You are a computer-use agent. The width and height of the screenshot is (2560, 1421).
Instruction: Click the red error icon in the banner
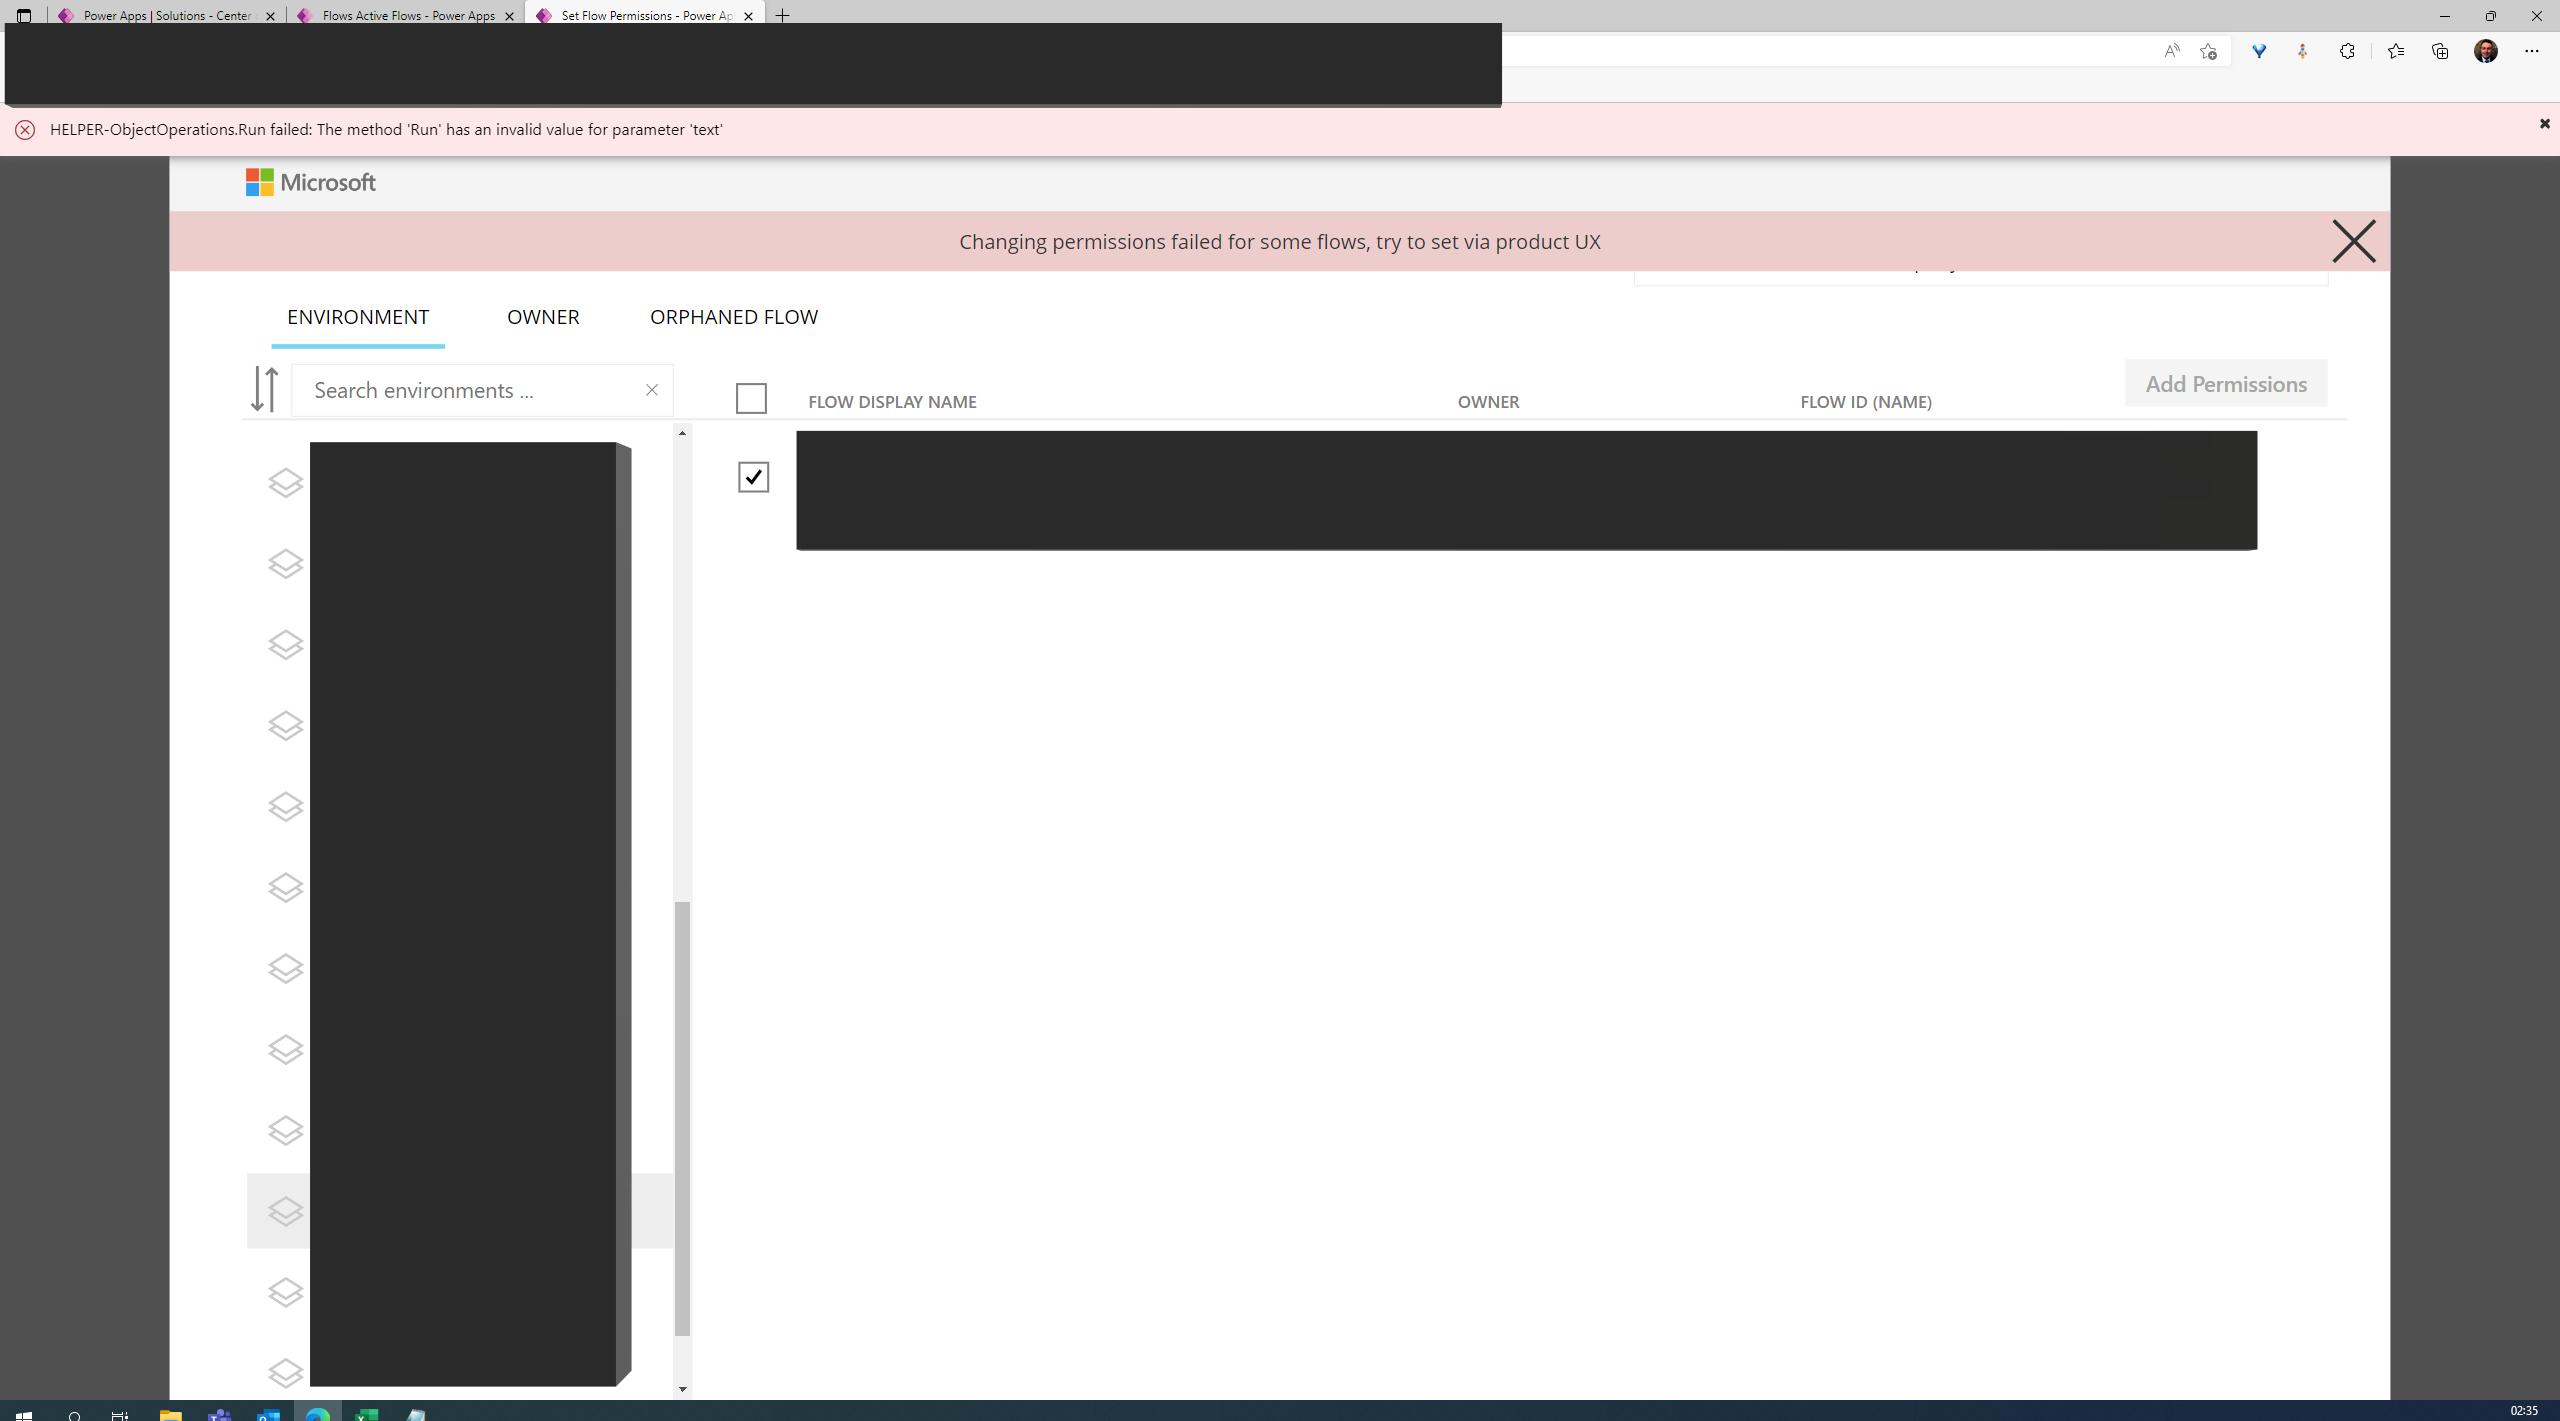pyautogui.click(x=25, y=130)
